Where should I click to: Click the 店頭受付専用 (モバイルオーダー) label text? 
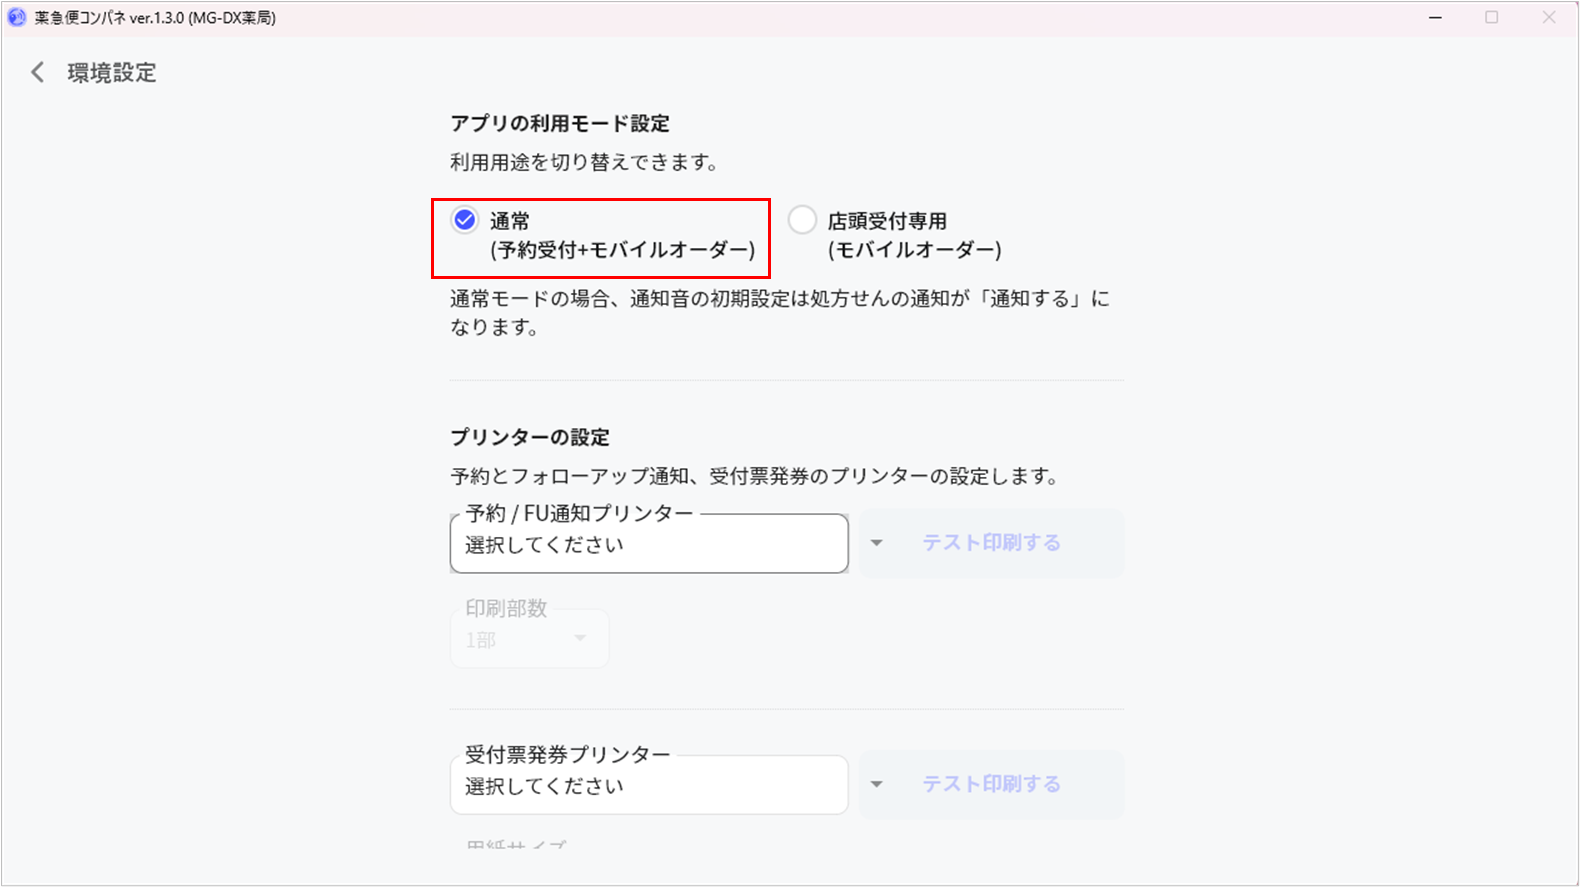[913, 235]
